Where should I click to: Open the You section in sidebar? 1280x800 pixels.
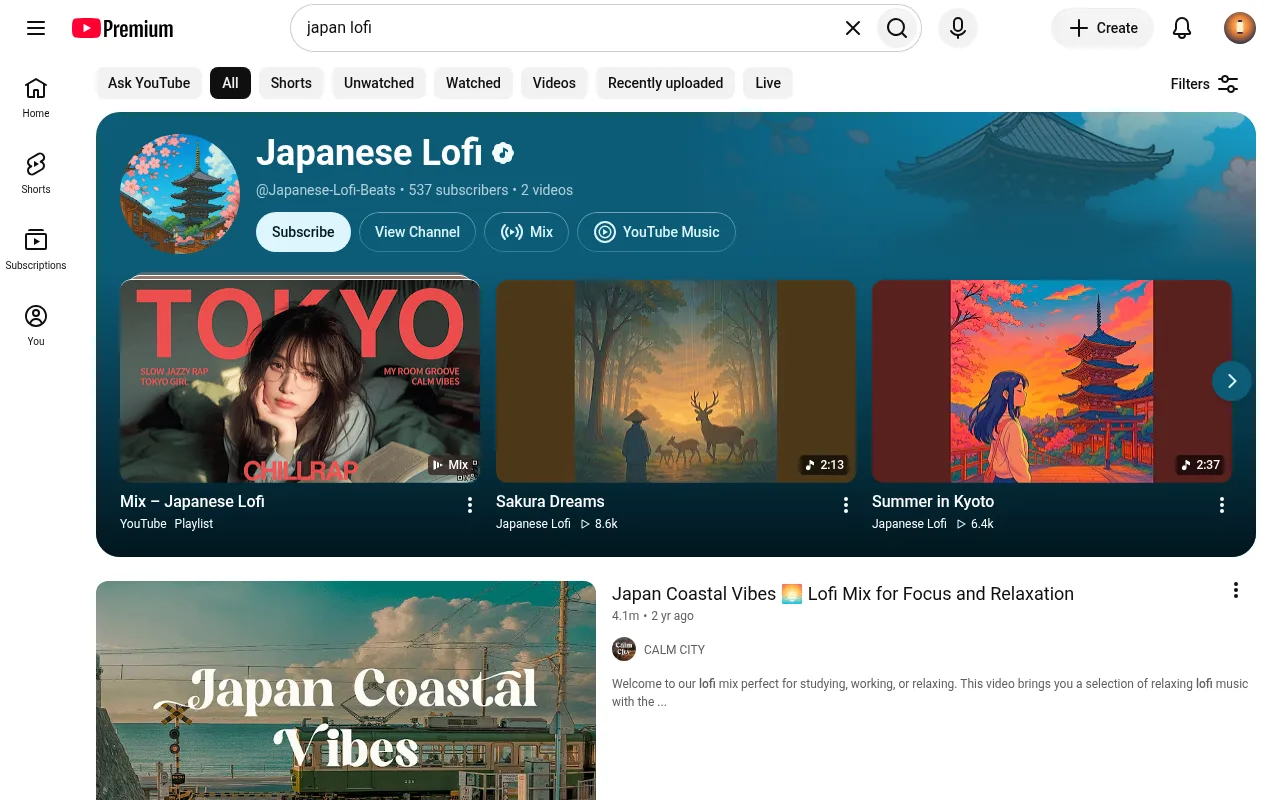pyautogui.click(x=36, y=326)
